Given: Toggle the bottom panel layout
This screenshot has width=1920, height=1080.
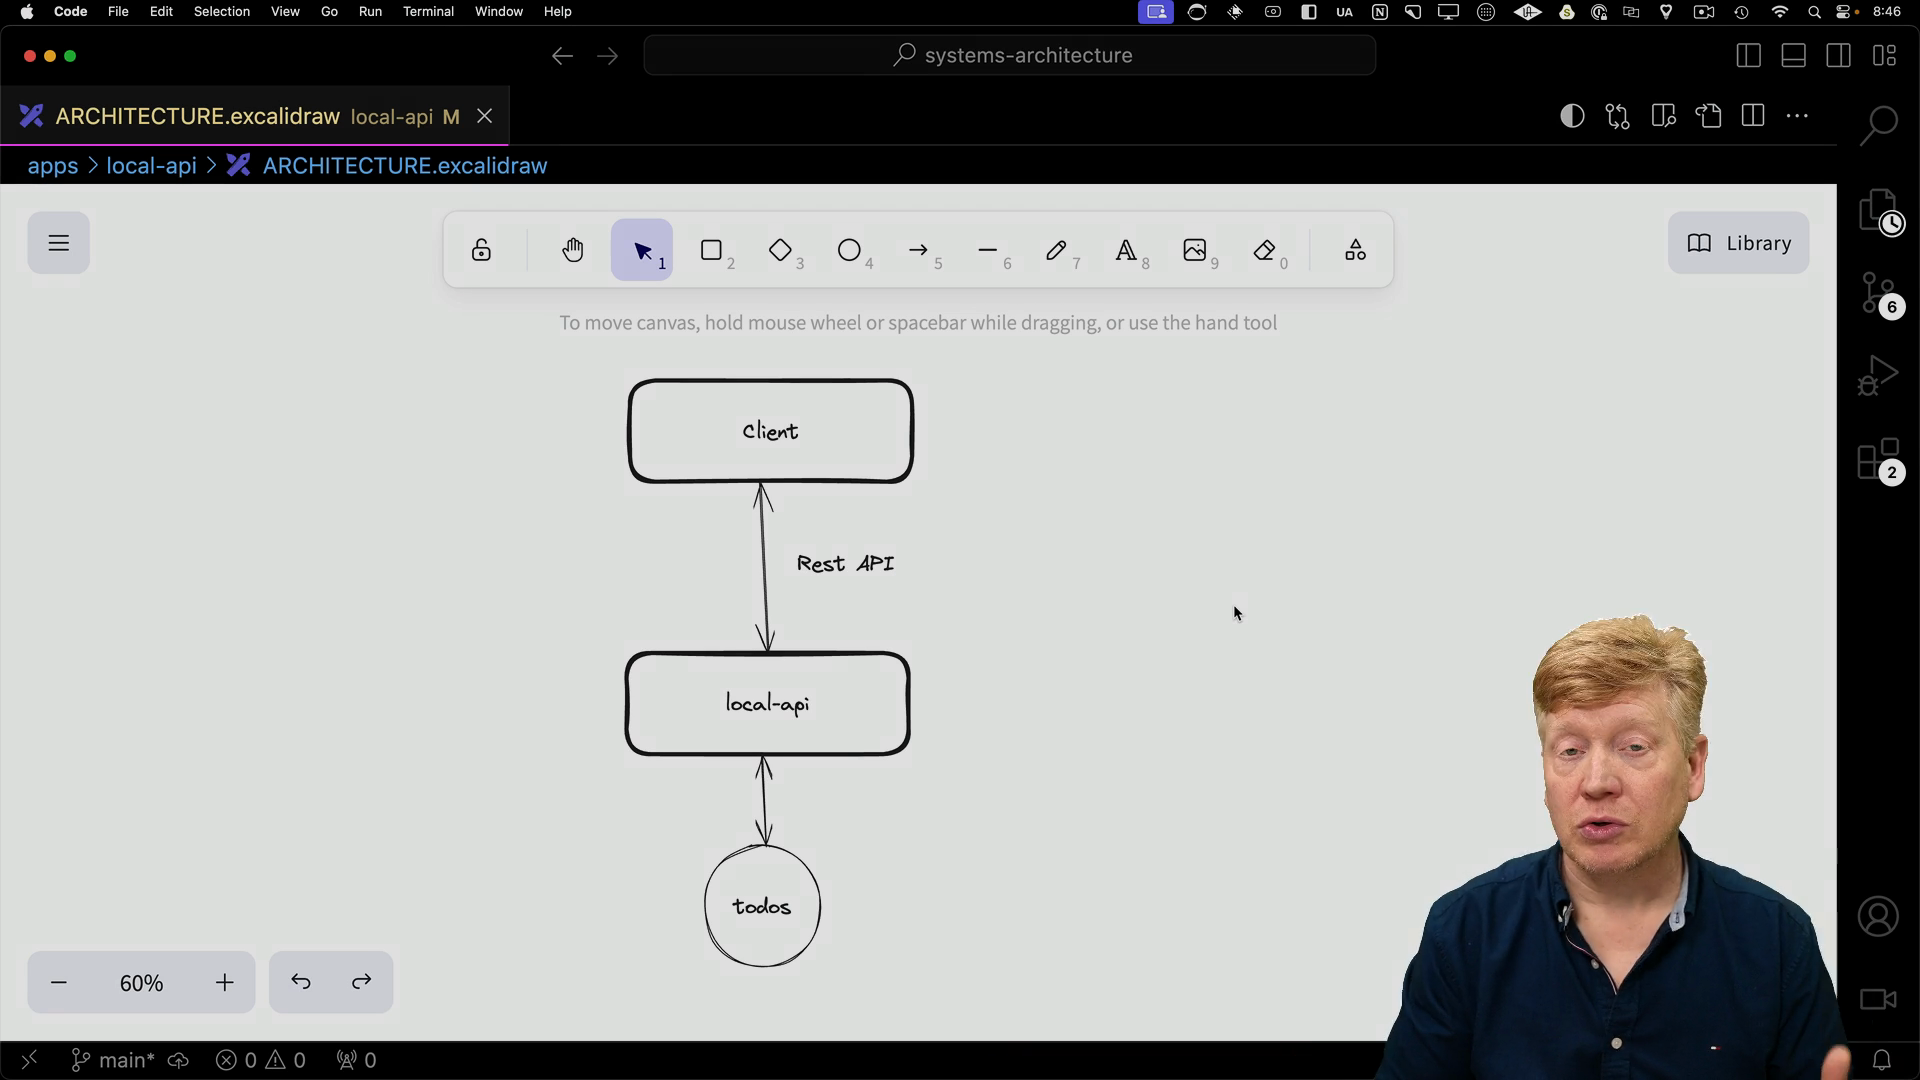Looking at the screenshot, I should click(x=1793, y=56).
